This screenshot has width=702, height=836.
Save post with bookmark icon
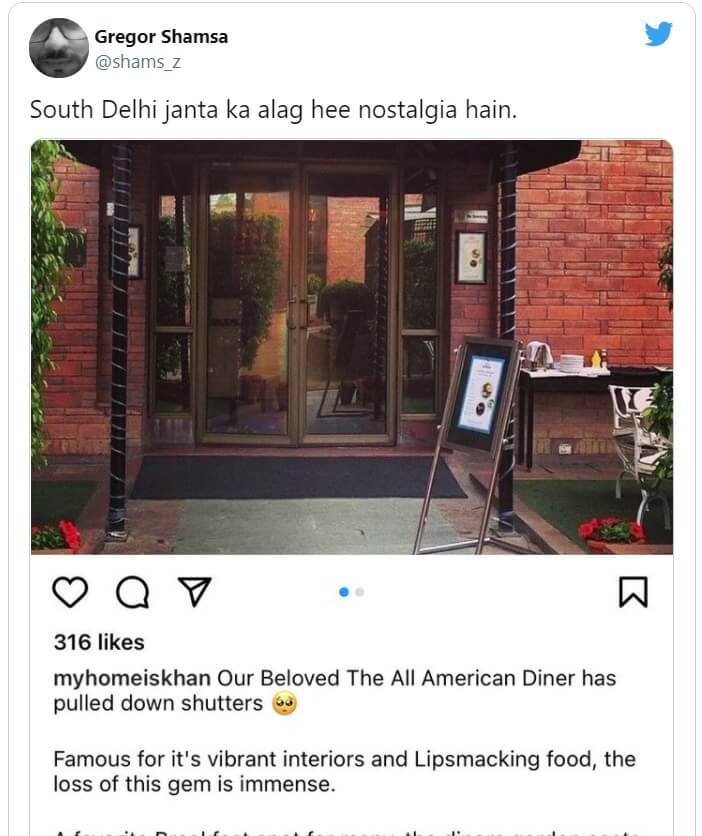[x=633, y=592]
